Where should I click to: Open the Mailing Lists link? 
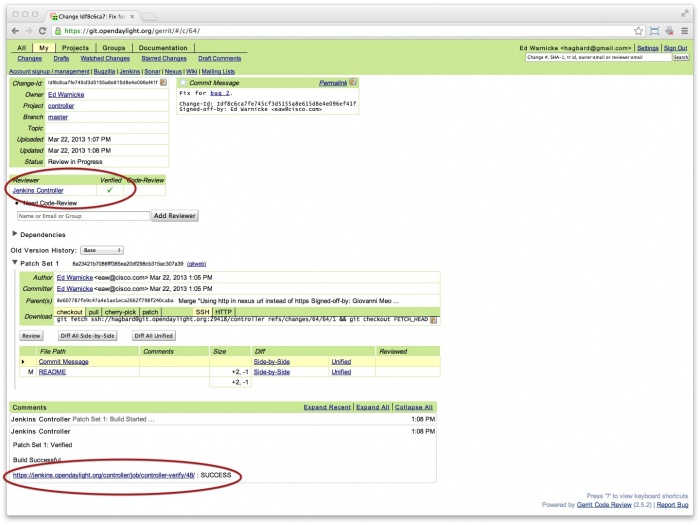coord(218,71)
